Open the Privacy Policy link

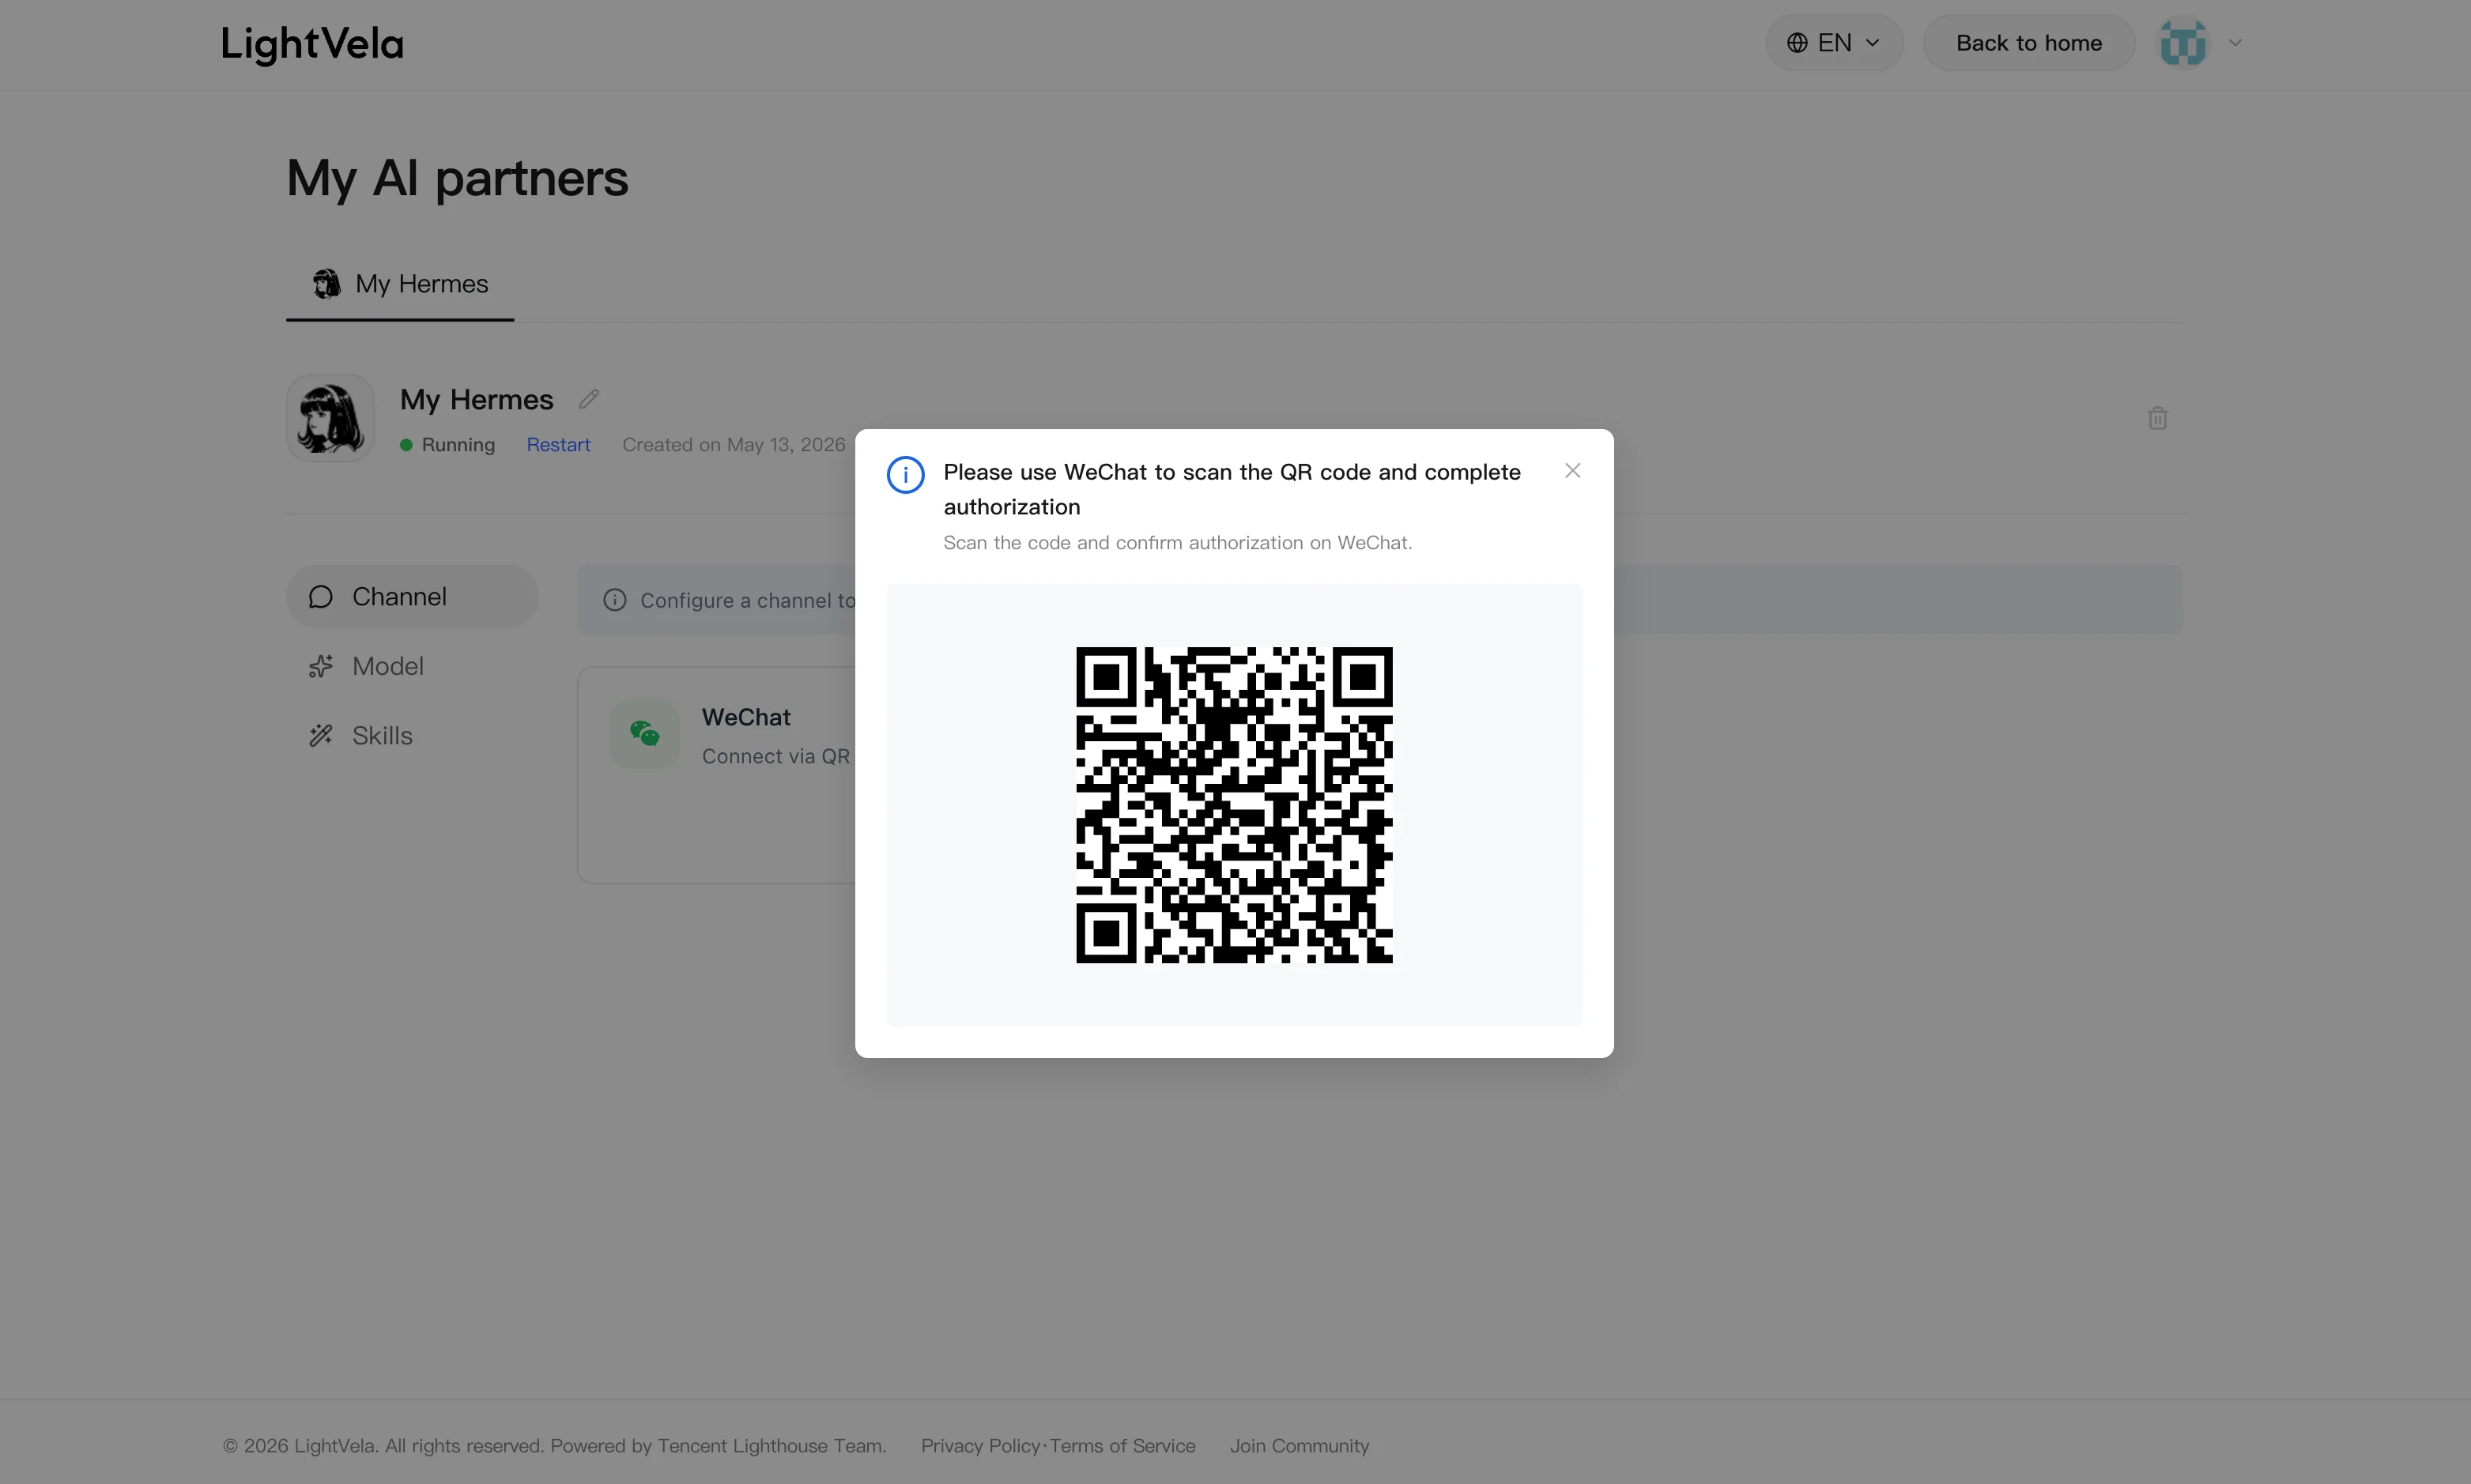980,1446
